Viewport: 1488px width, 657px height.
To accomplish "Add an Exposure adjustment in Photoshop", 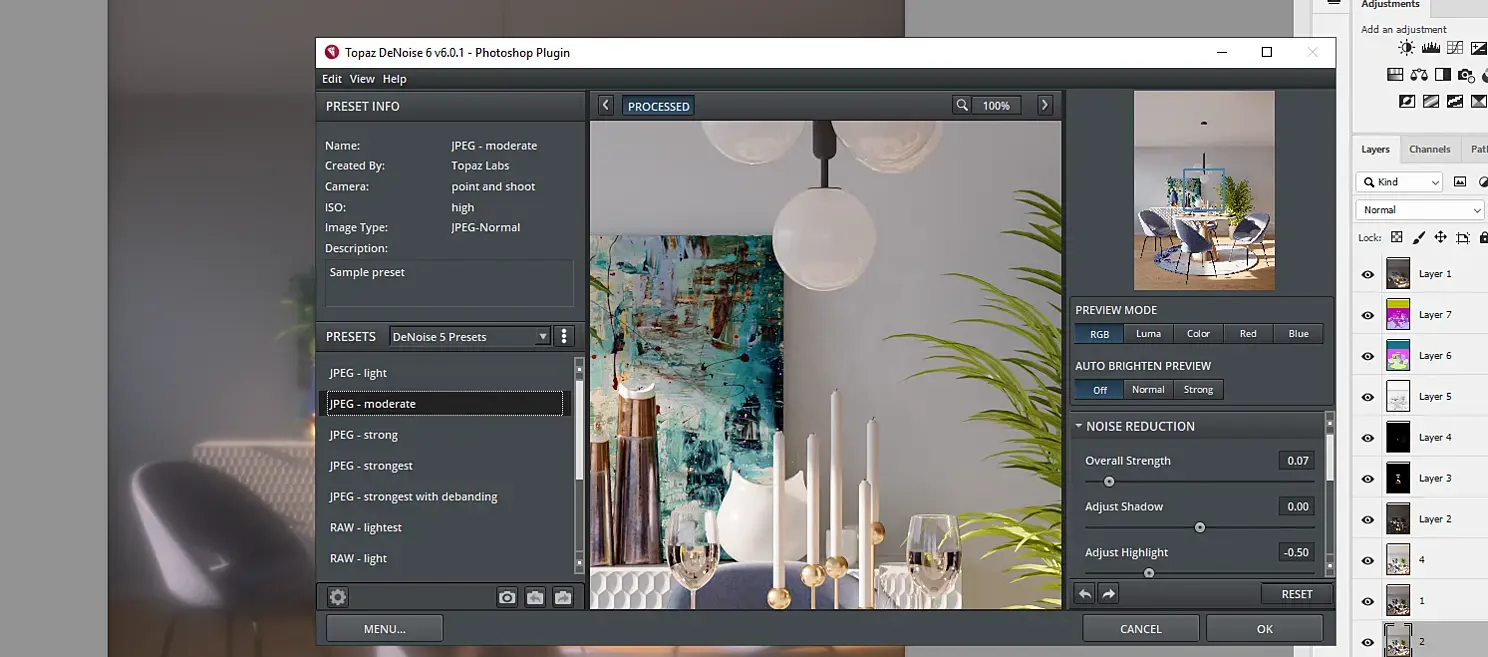I will pyautogui.click(x=1479, y=48).
